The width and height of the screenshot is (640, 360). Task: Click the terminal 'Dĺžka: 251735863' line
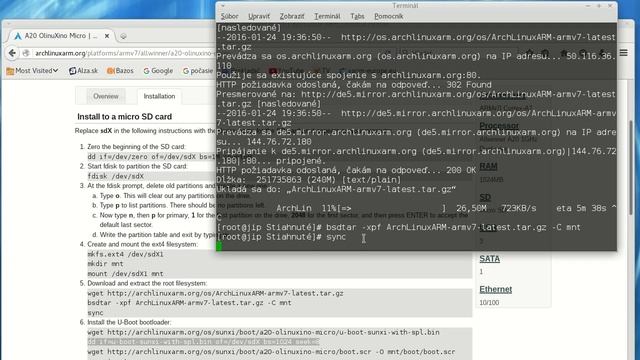[x=309, y=180]
